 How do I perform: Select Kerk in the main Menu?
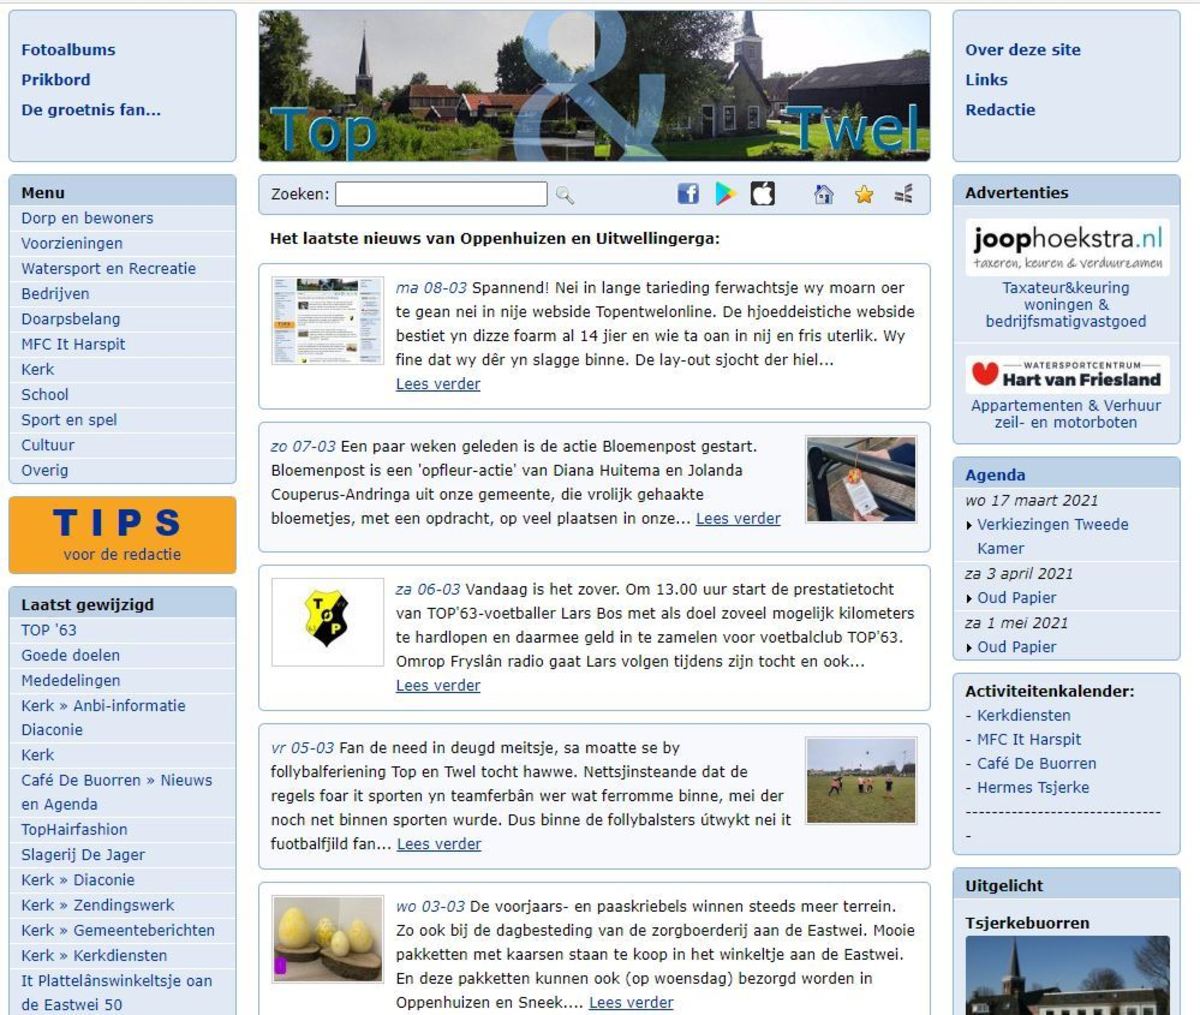click(38, 369)
